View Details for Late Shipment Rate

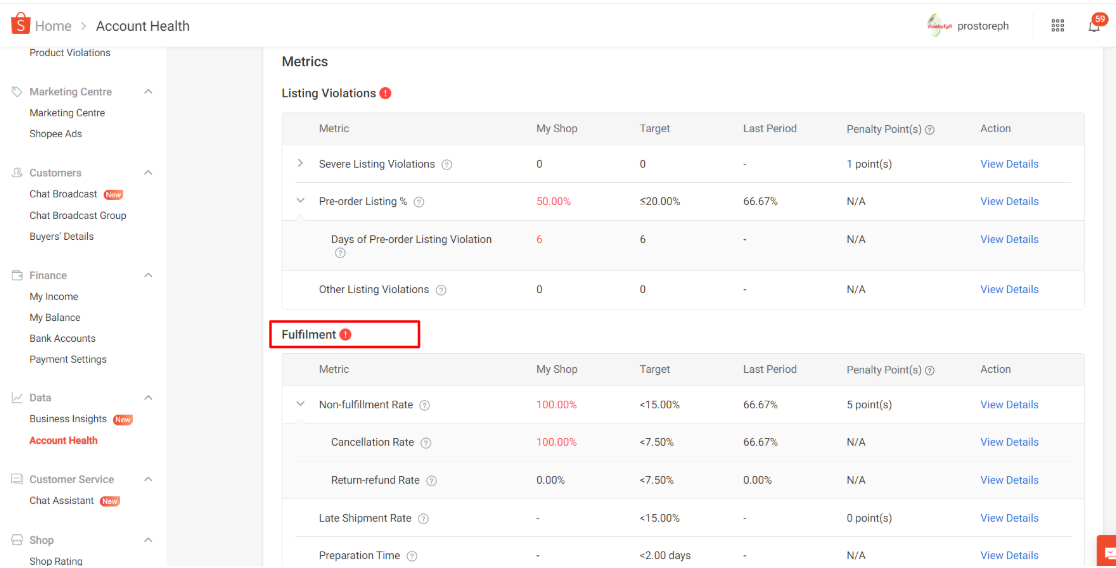point(1009,519)
